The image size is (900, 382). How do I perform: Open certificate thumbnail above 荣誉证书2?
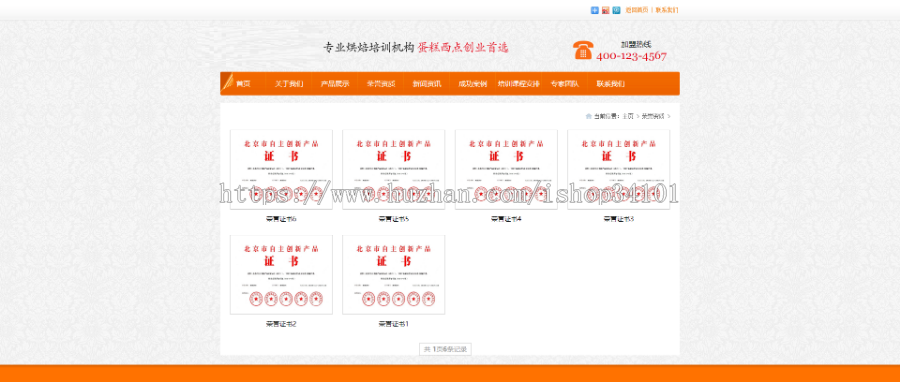(x=281, y=275)
